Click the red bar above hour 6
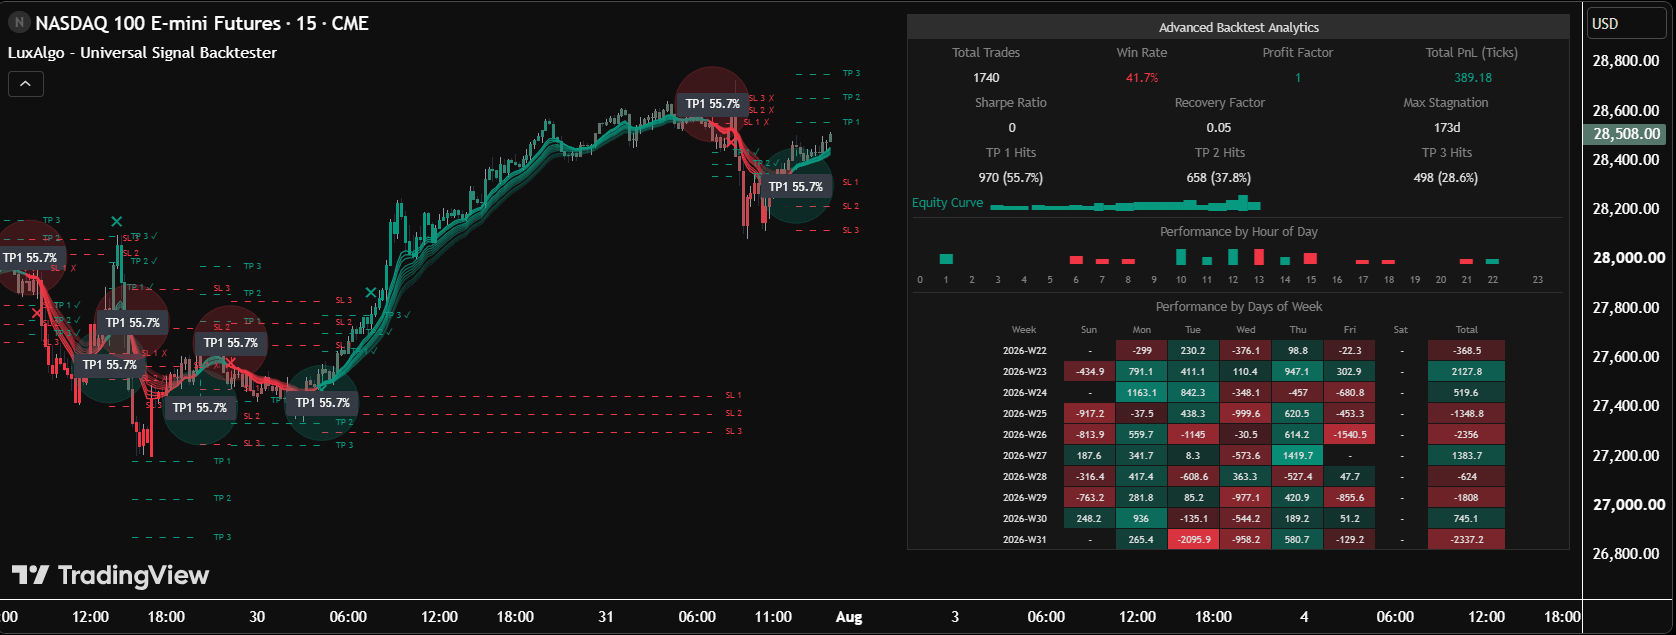Image resolution: width=1676 pixels, height=635 pixels. point(1076,260)
